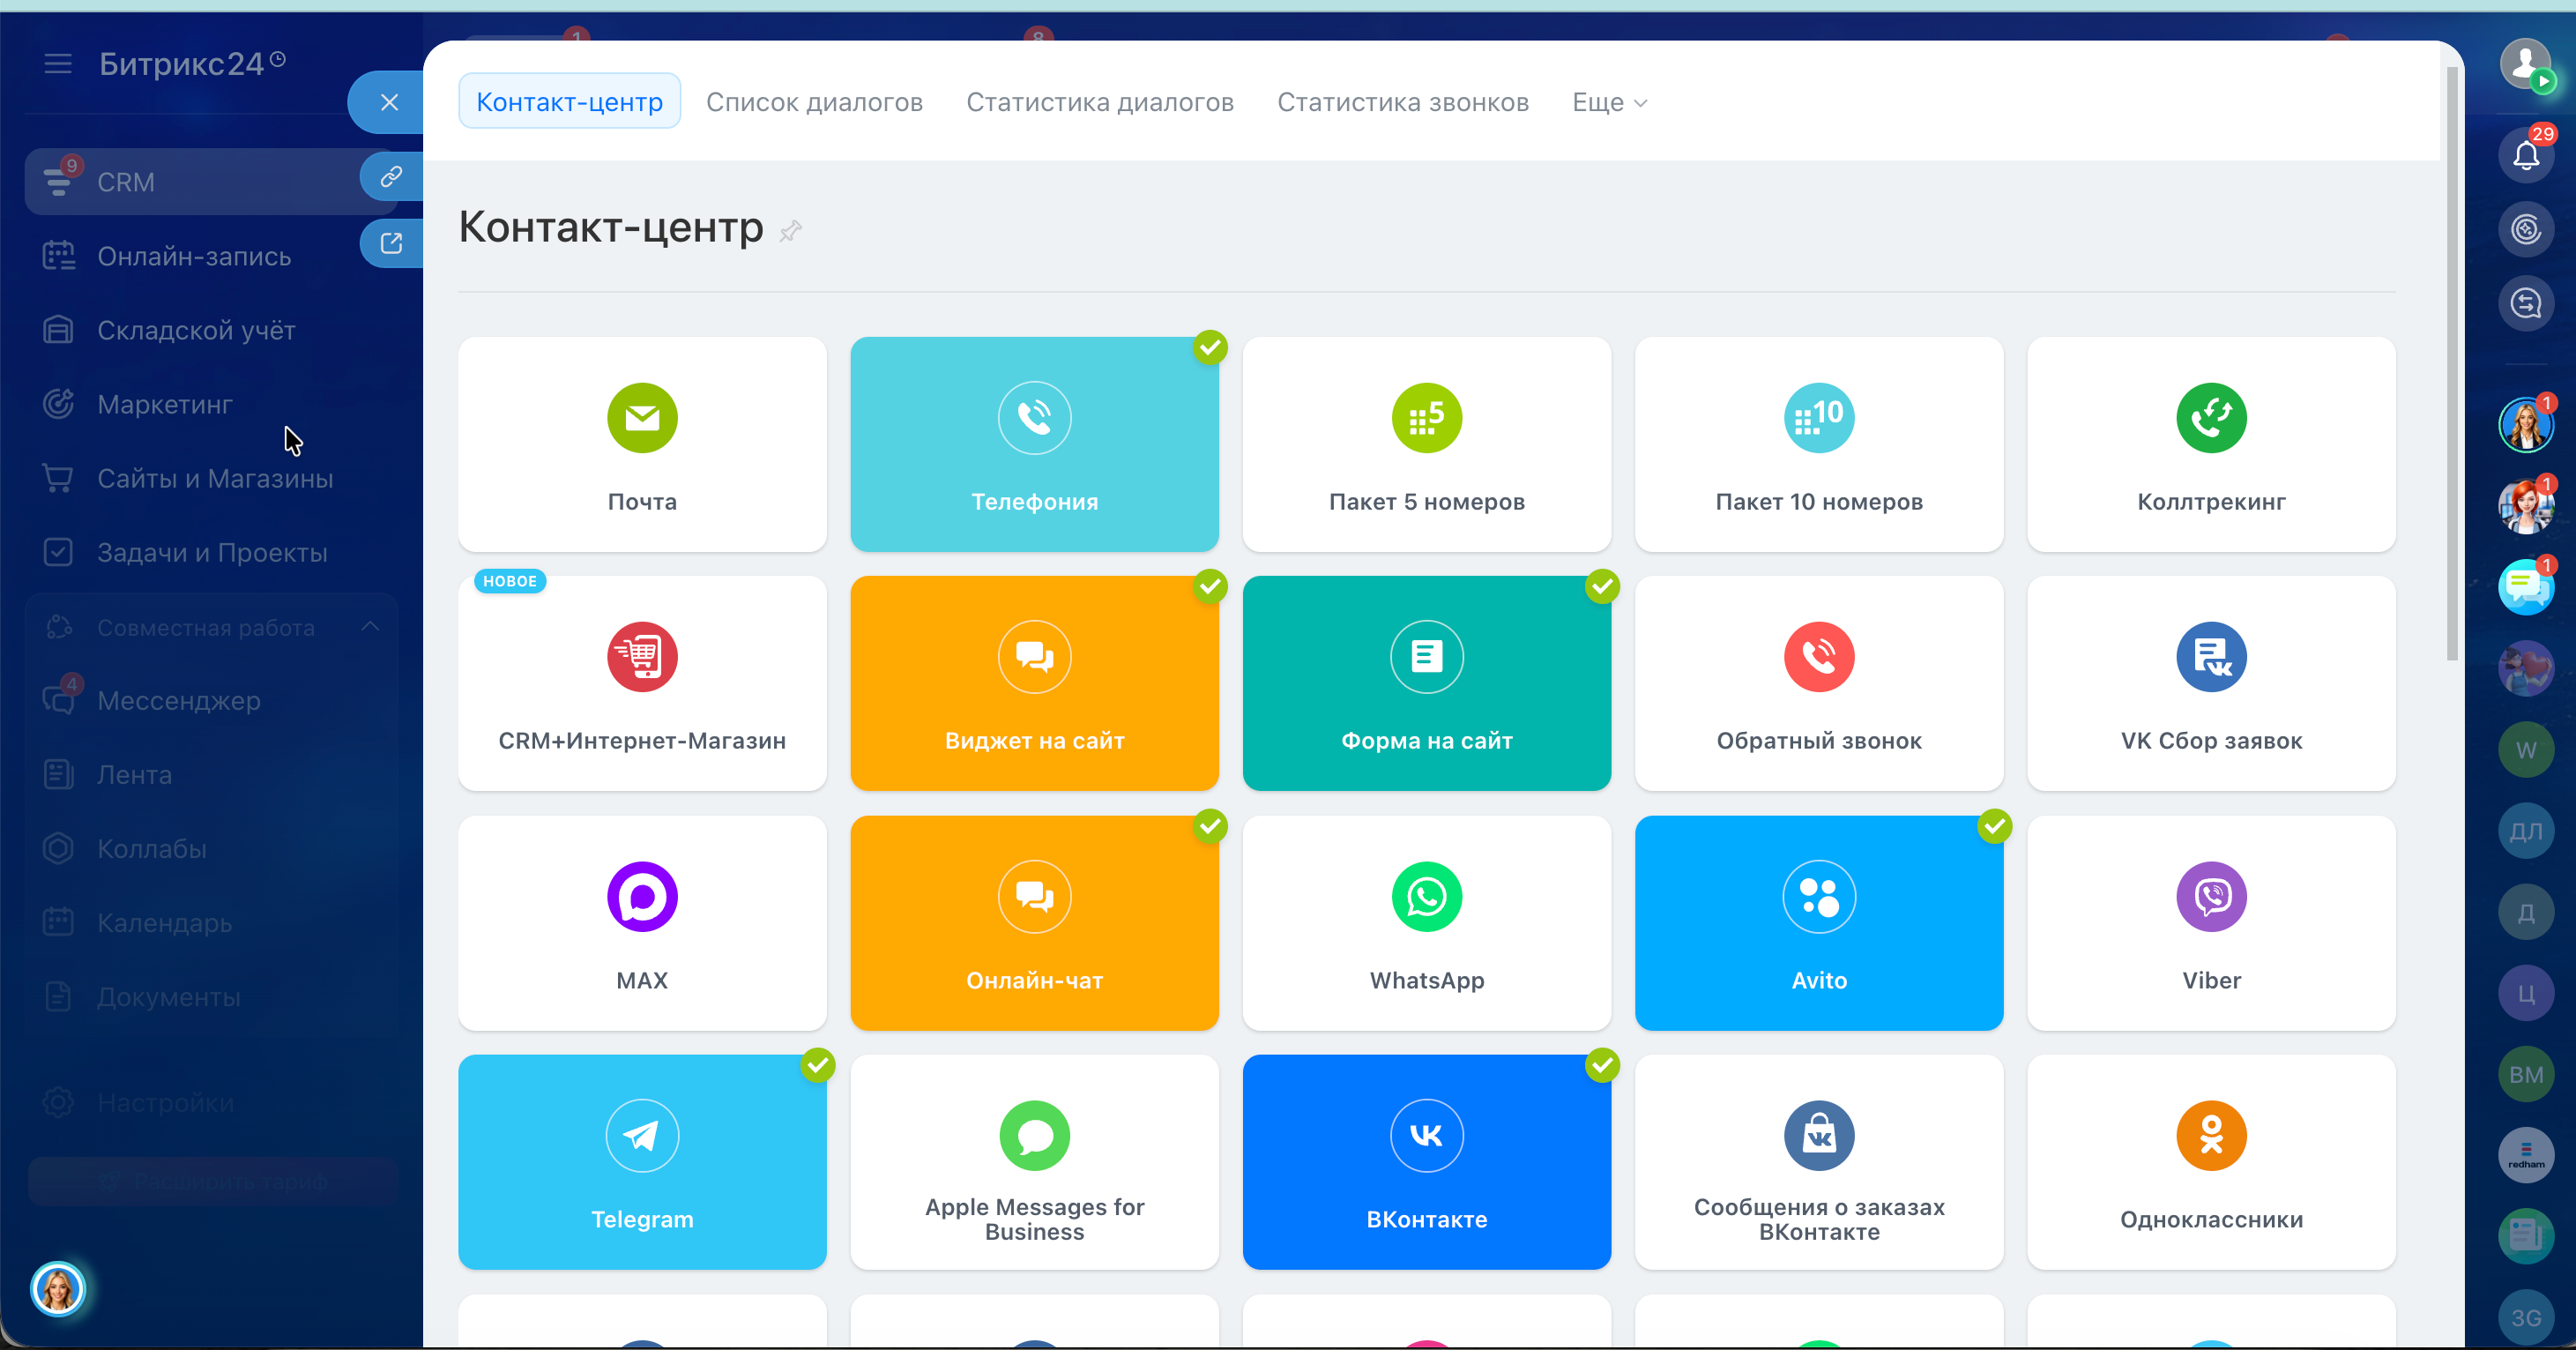Open Маркетинг in the sidebar
Image resolution: width=2576 pixels, height=1350 pixels.
pyautogui.click(x=164, y=404)
